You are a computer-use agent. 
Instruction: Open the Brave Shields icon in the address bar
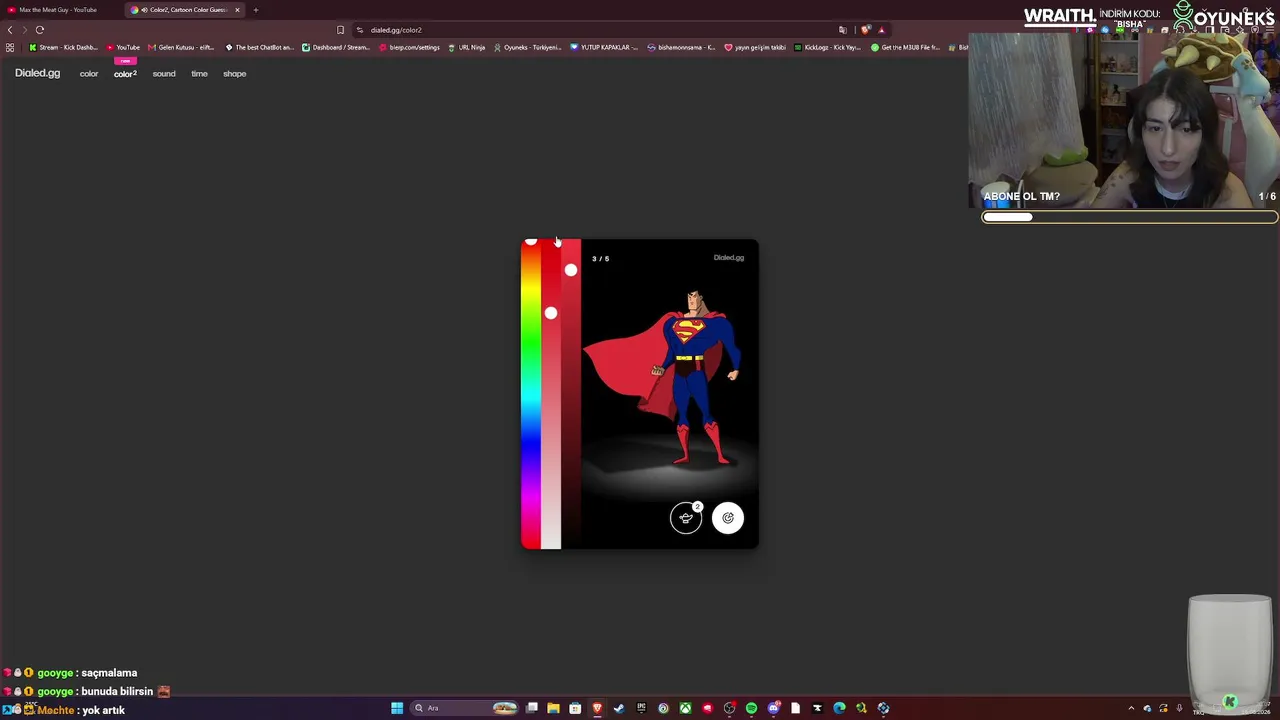coord(866,30)
